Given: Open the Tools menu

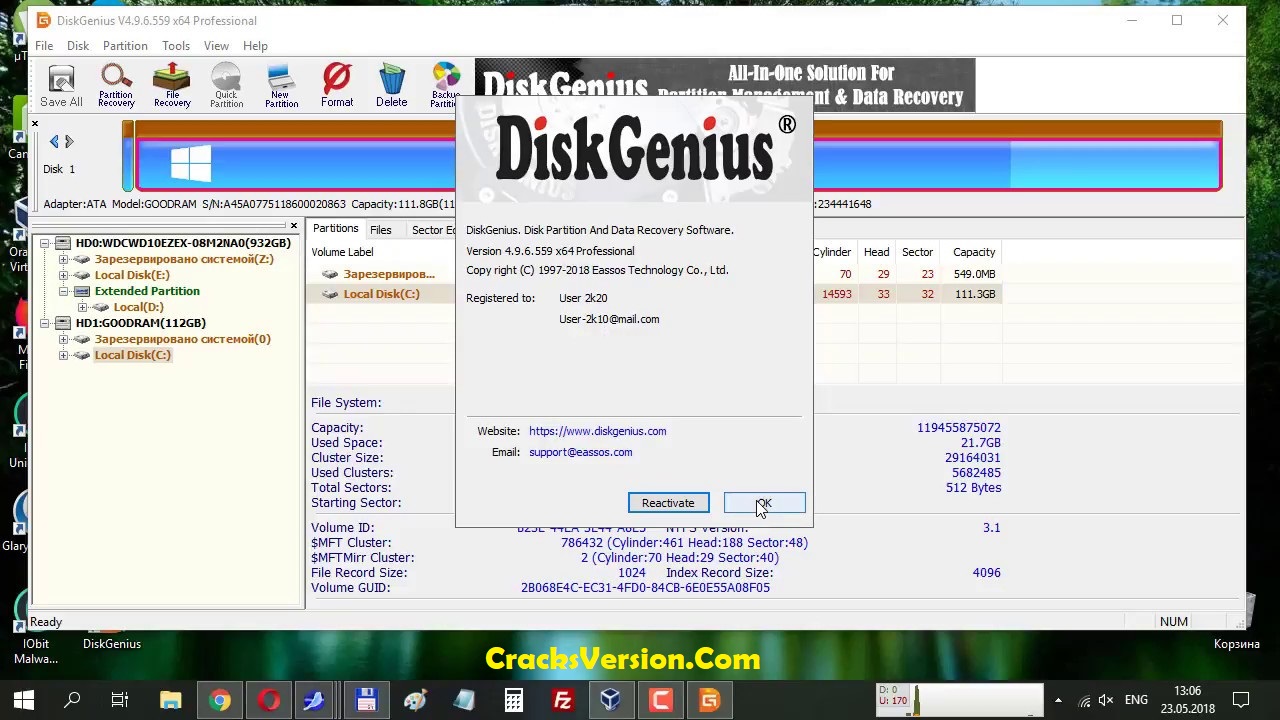Looking at the screenshot, I should pyautogui.click(x=176, y=46).
